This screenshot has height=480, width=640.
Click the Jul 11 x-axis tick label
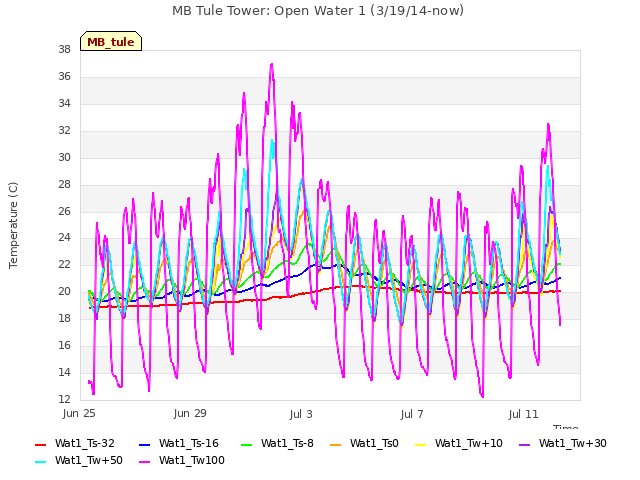click(524, 414)
